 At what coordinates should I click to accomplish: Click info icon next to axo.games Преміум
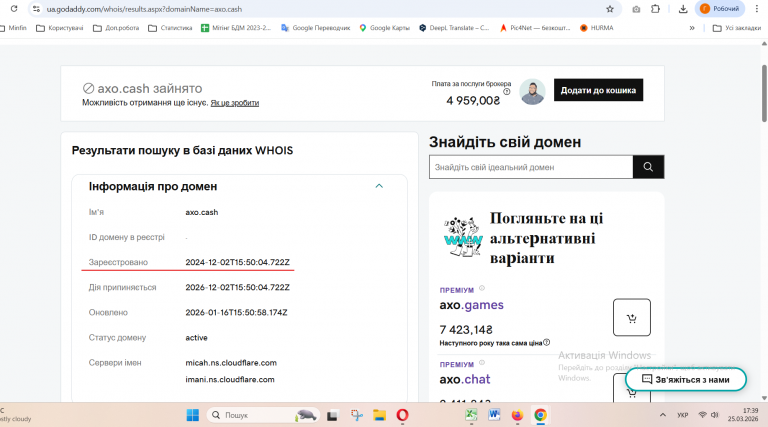point(482,288)
